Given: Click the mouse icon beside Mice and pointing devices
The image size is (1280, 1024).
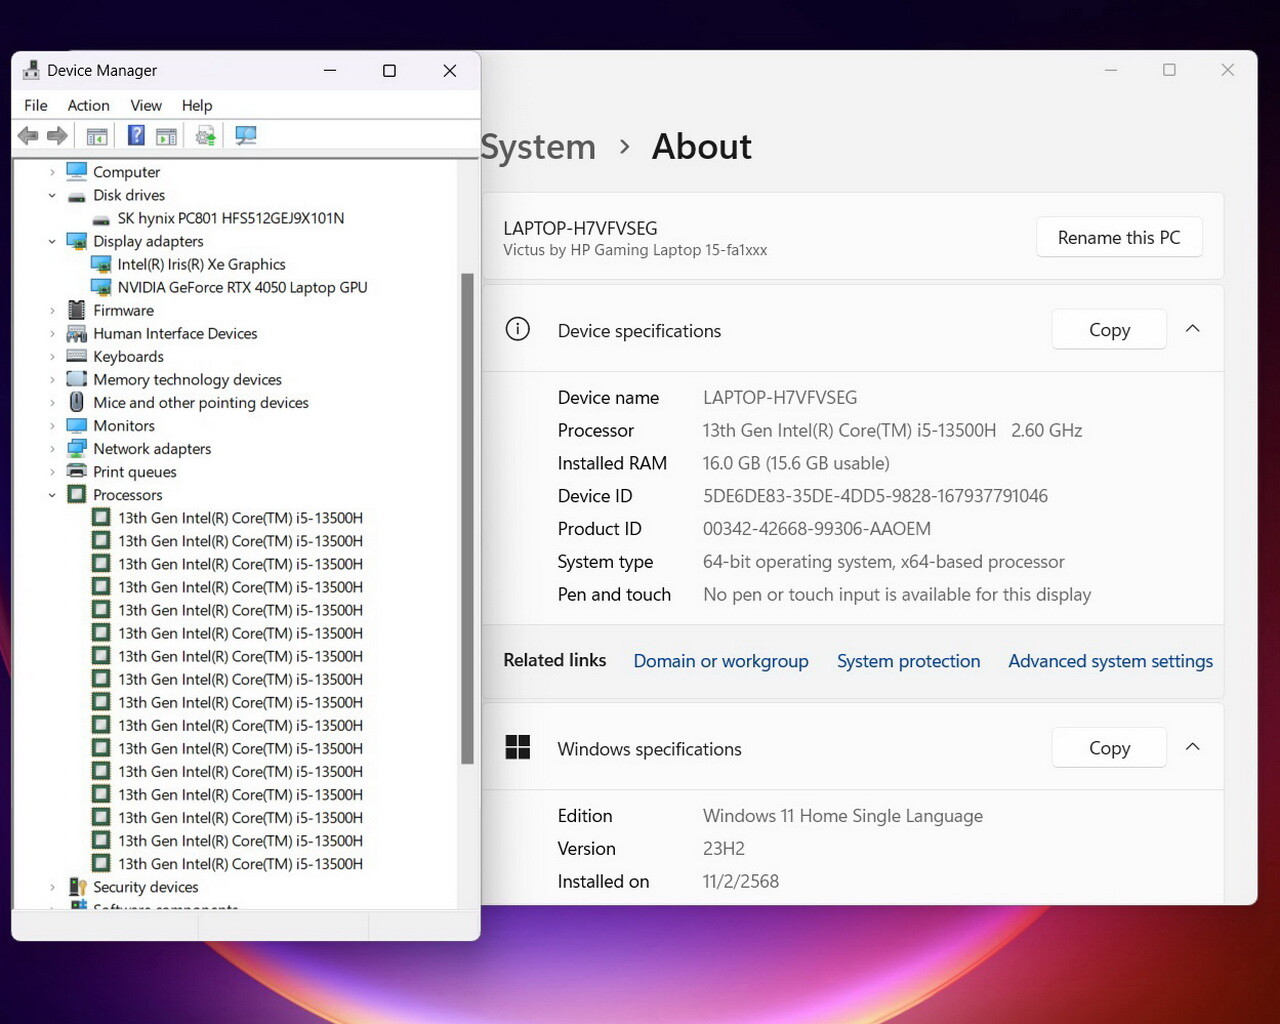Looking at the screenshot, I should tap(77, 402).
